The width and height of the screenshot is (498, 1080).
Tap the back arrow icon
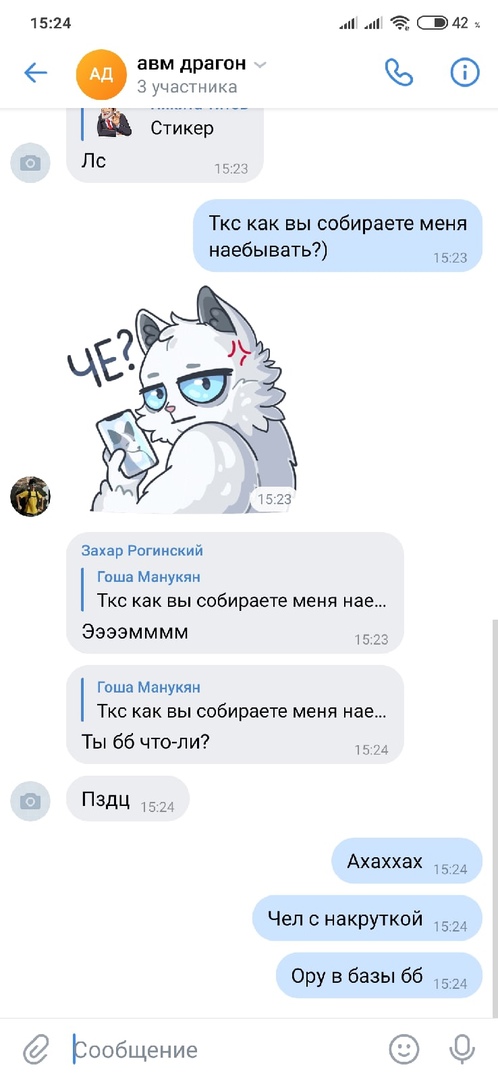point(35,72)
